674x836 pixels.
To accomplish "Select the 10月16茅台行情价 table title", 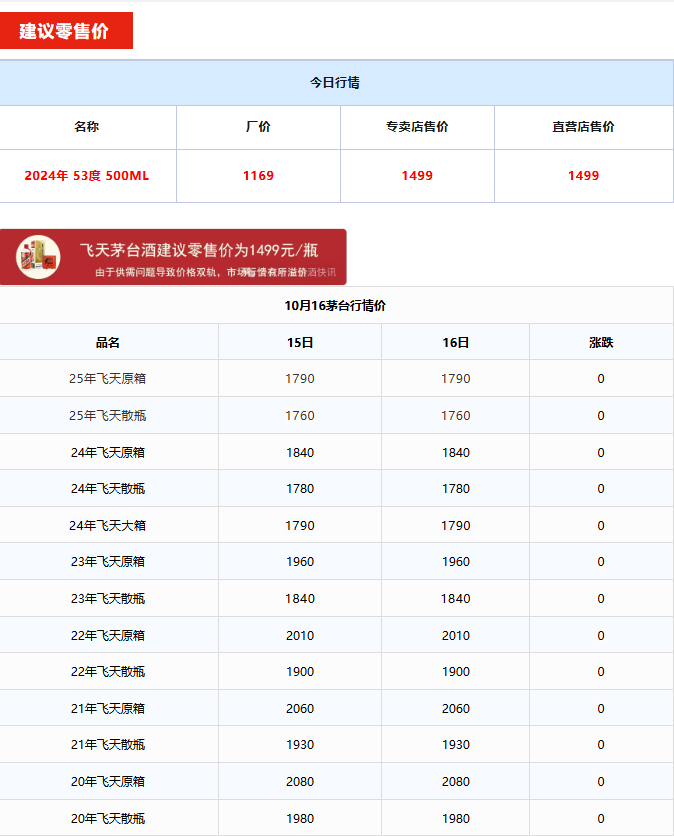I will (335, 306).
